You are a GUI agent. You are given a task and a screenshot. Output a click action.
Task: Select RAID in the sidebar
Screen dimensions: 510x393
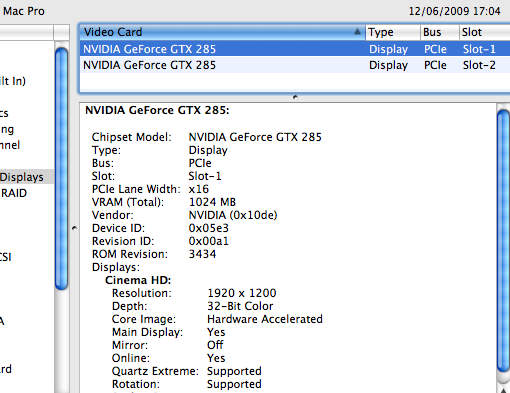[14, 193]
